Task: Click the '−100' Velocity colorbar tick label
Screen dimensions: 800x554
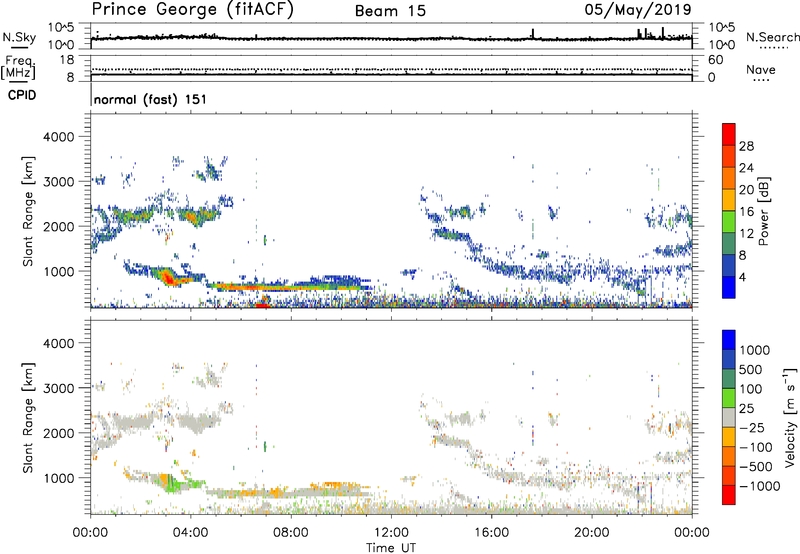Action: click(x=756, y=447)
